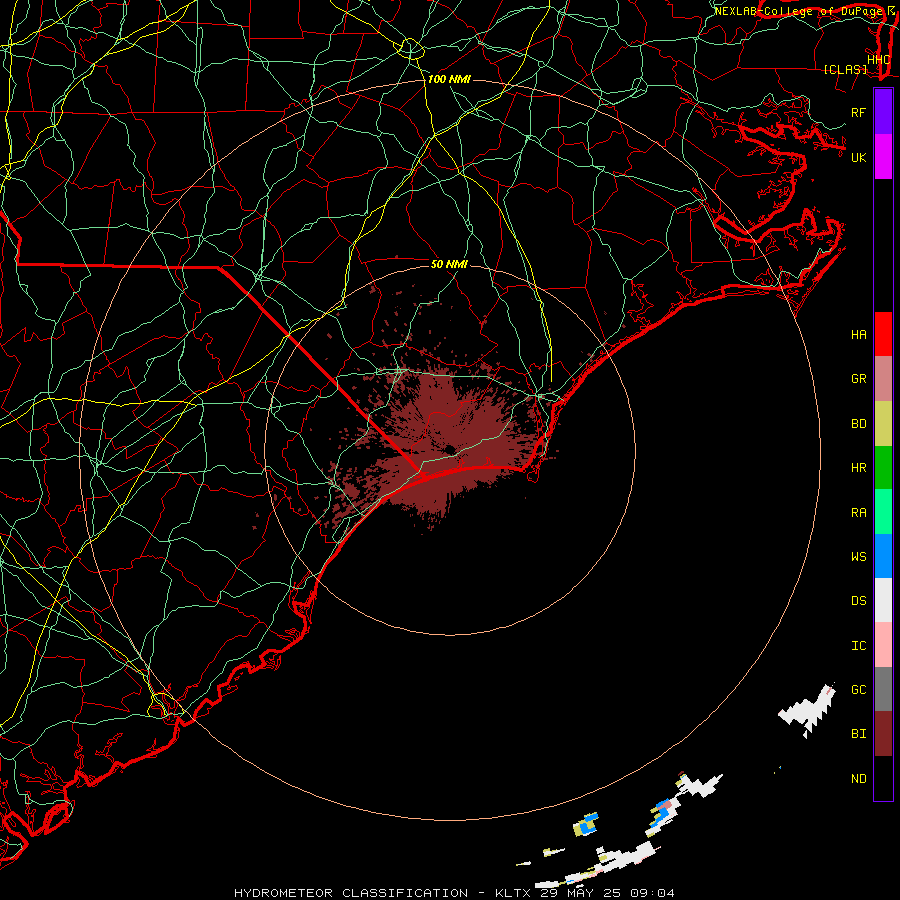The height and width of the screenshot is (900, 900).
Task: Click the large white dry snow echo offshore
Action: (x=807, y=709)
